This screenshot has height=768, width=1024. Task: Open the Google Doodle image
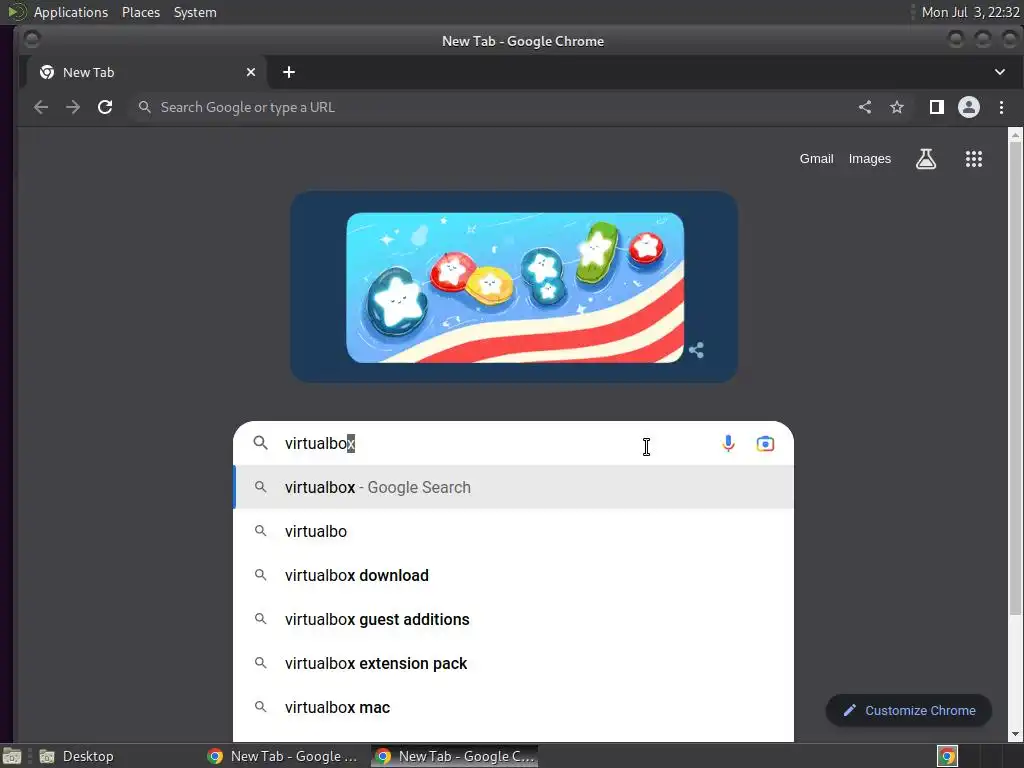pyautogui.click(x=515, y=287)
